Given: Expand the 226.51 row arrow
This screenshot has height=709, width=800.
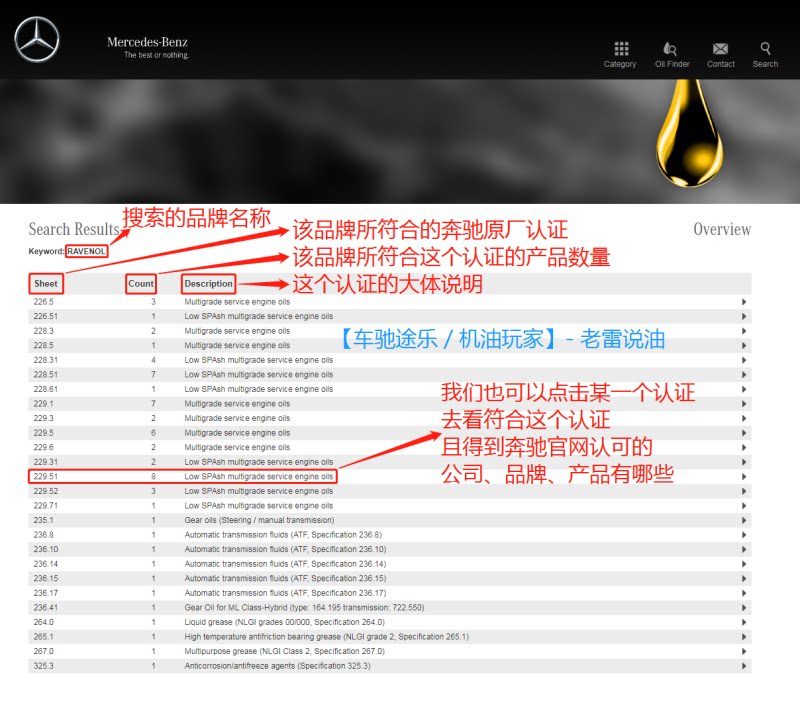Looking at the screenshot, I should tap(744, 316).
